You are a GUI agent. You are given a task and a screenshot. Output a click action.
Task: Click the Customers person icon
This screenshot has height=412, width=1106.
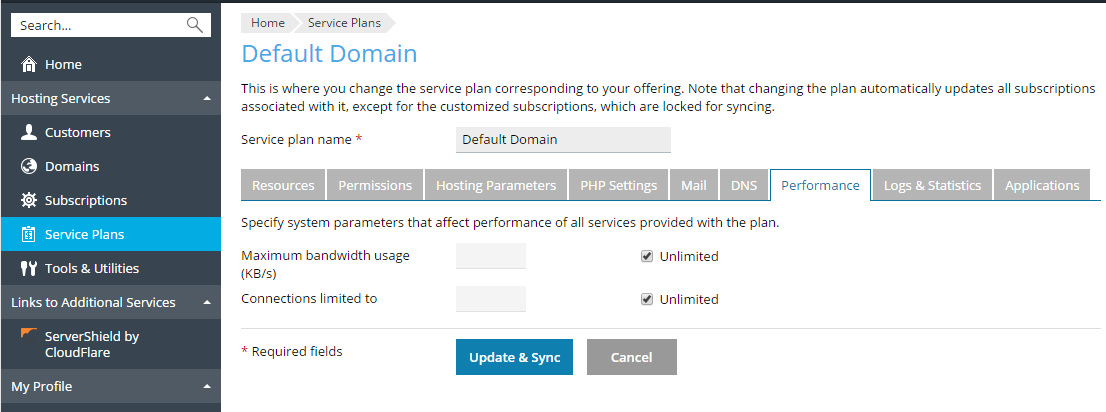coord(29,133)
